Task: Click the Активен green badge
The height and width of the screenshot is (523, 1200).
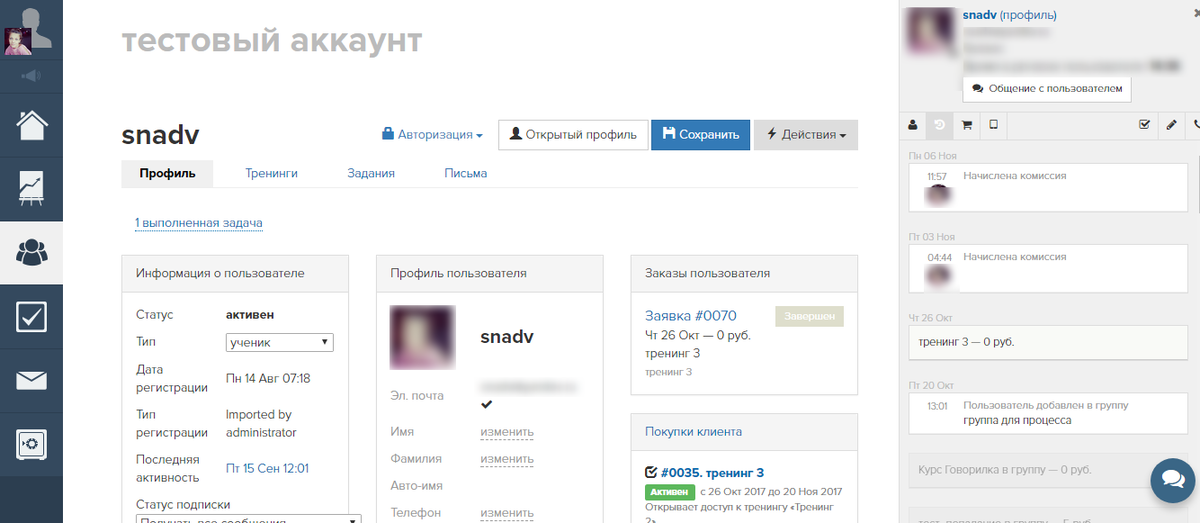Action: coord(669,492)
